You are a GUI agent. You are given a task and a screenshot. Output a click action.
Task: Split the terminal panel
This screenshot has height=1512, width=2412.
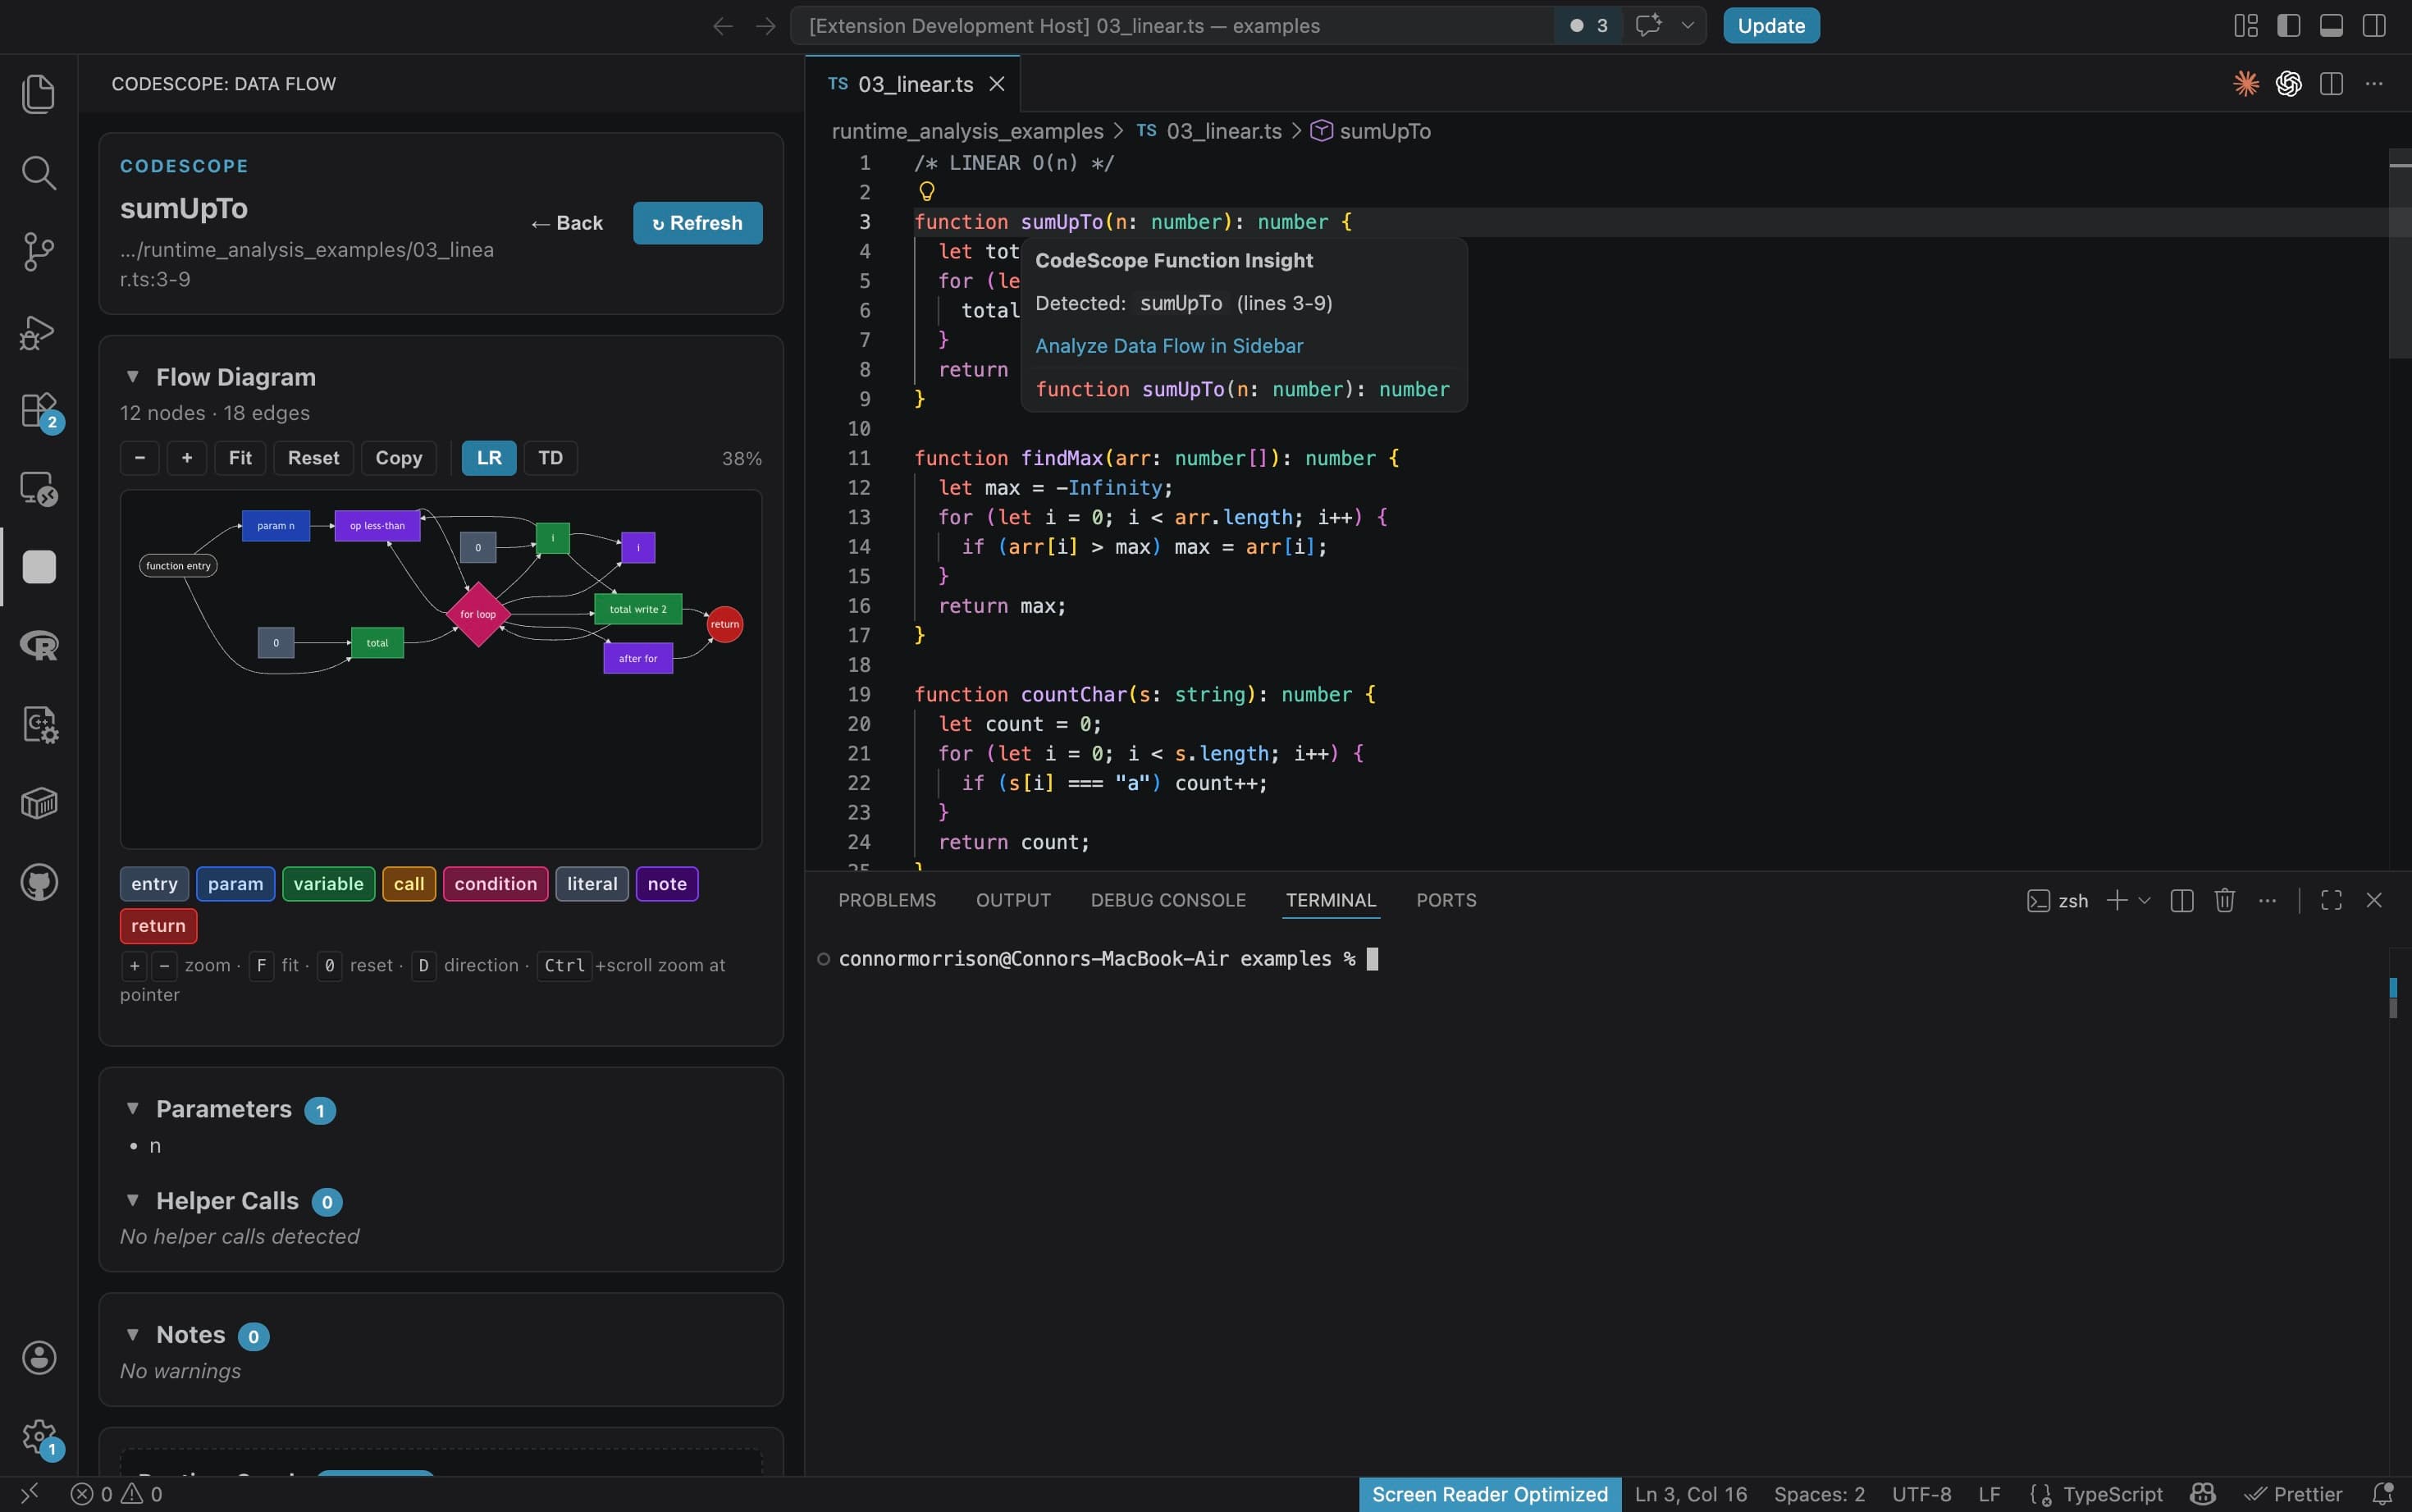tap(2182, 900)
